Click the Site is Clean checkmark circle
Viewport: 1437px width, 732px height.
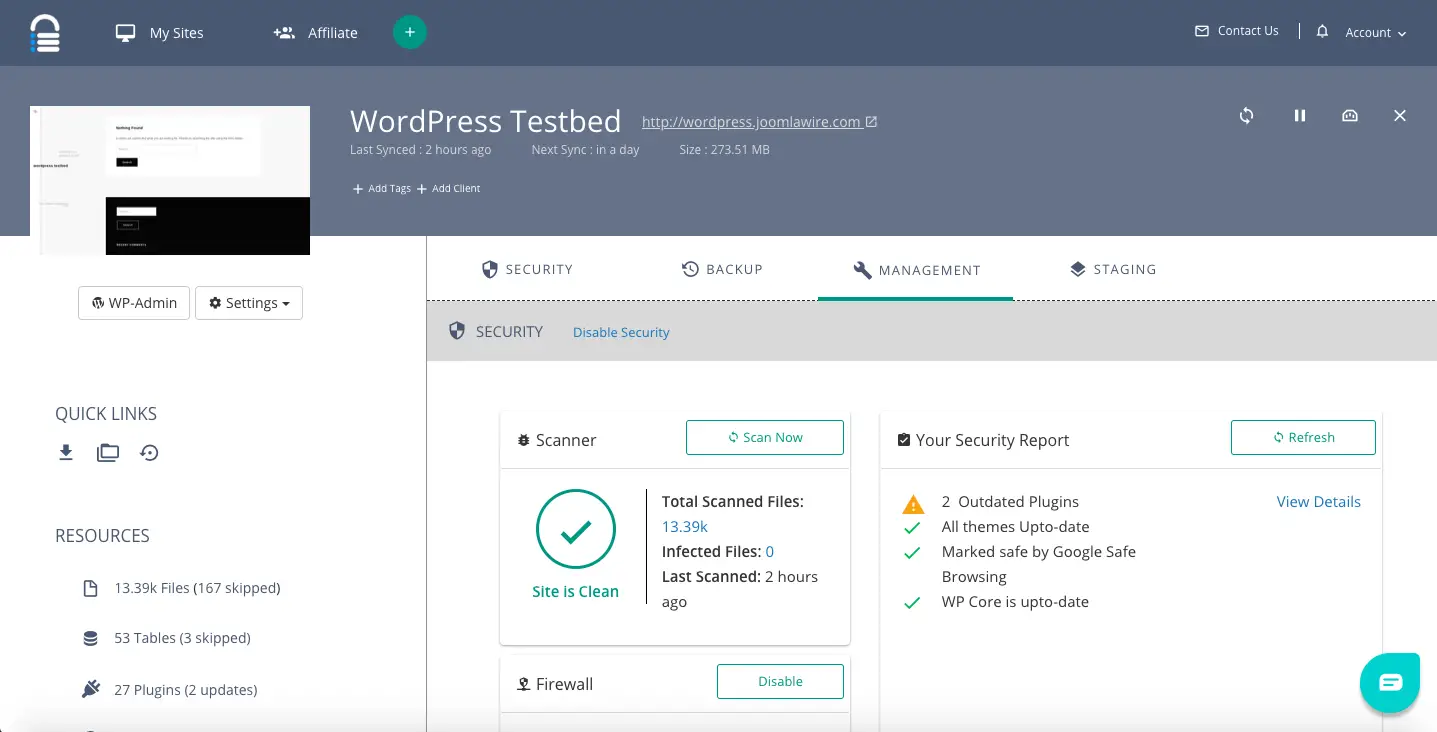[x=575, y=530]
